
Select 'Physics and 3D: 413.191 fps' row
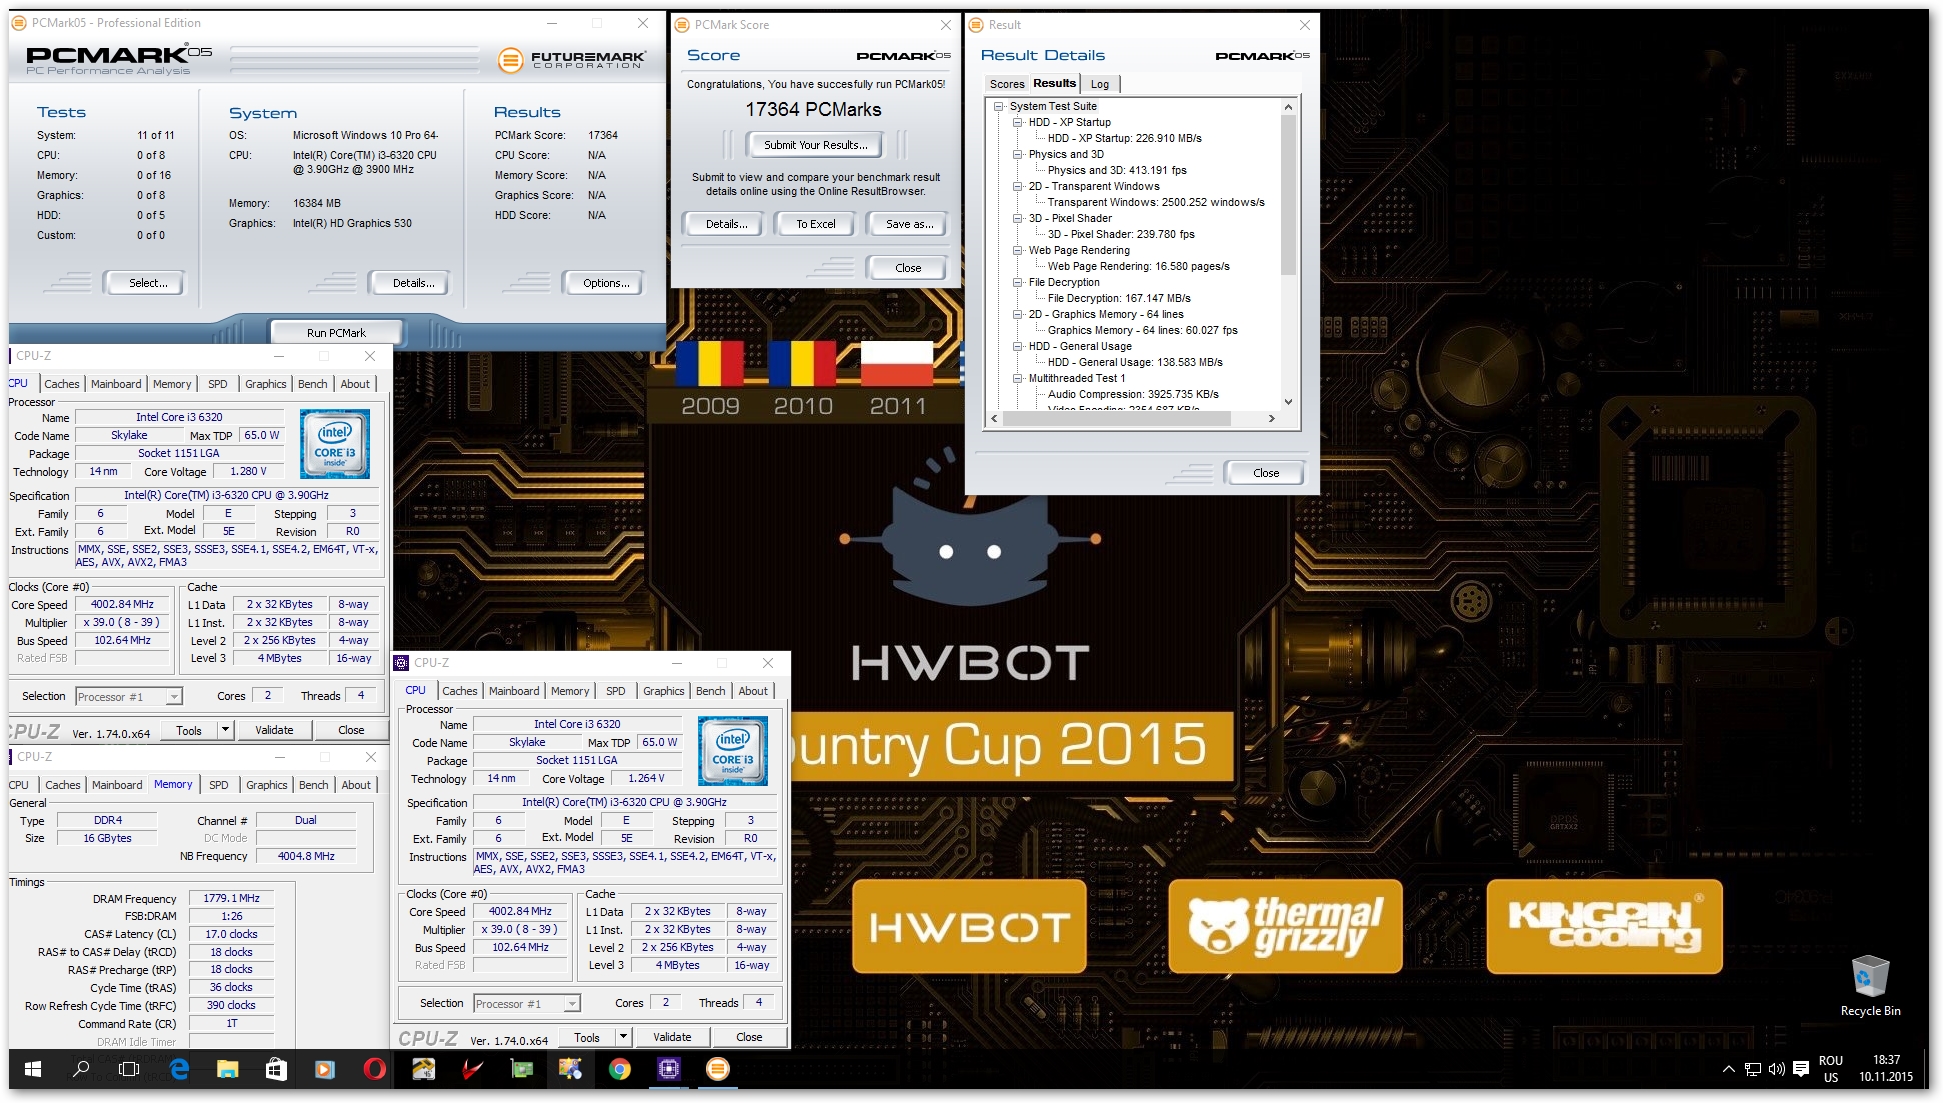point(1117,170)
